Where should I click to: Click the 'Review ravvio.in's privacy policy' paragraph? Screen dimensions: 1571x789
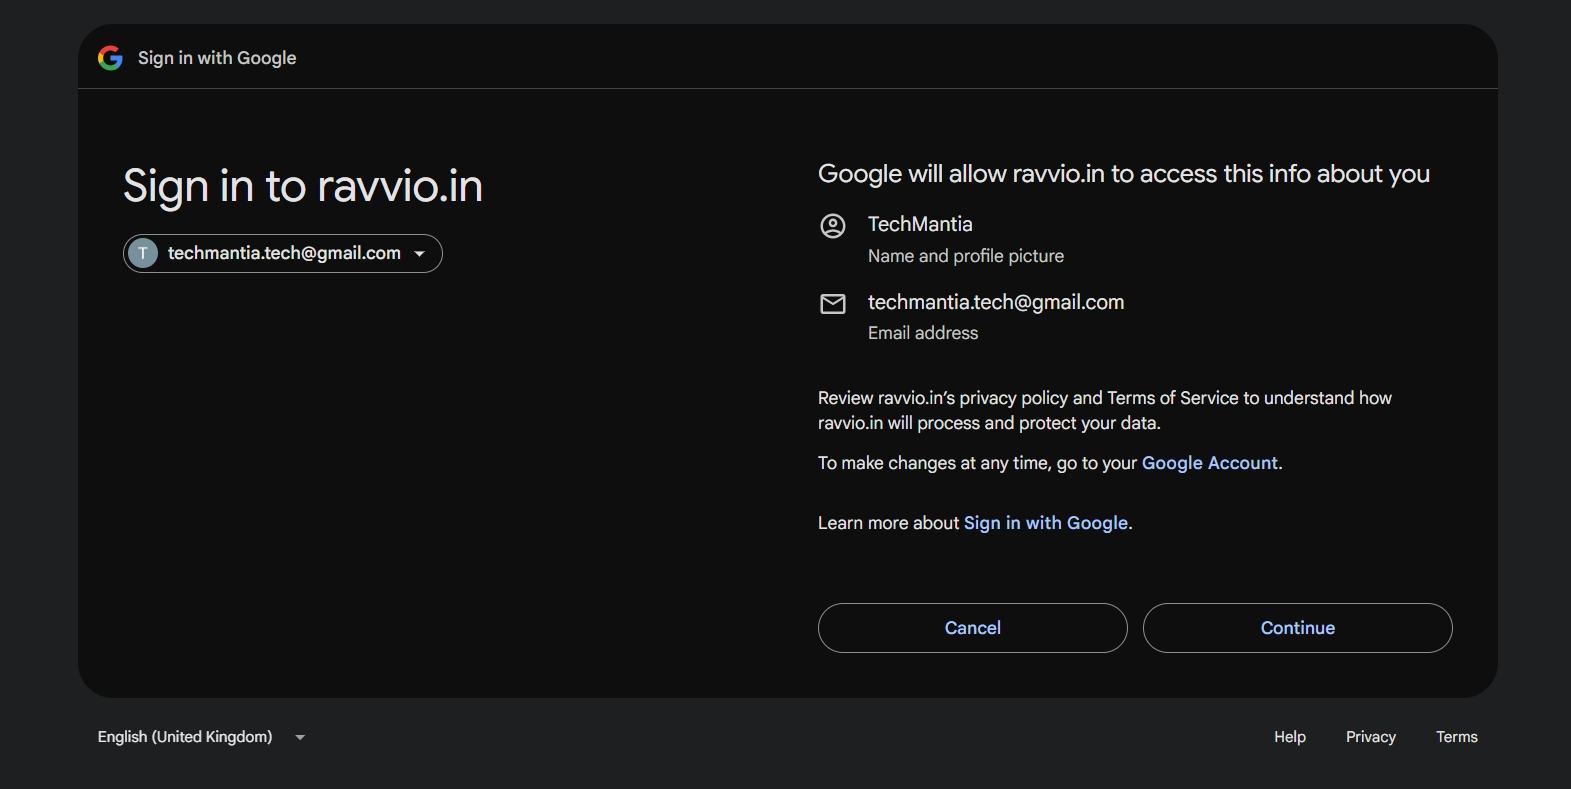[x=1105, y=410]
